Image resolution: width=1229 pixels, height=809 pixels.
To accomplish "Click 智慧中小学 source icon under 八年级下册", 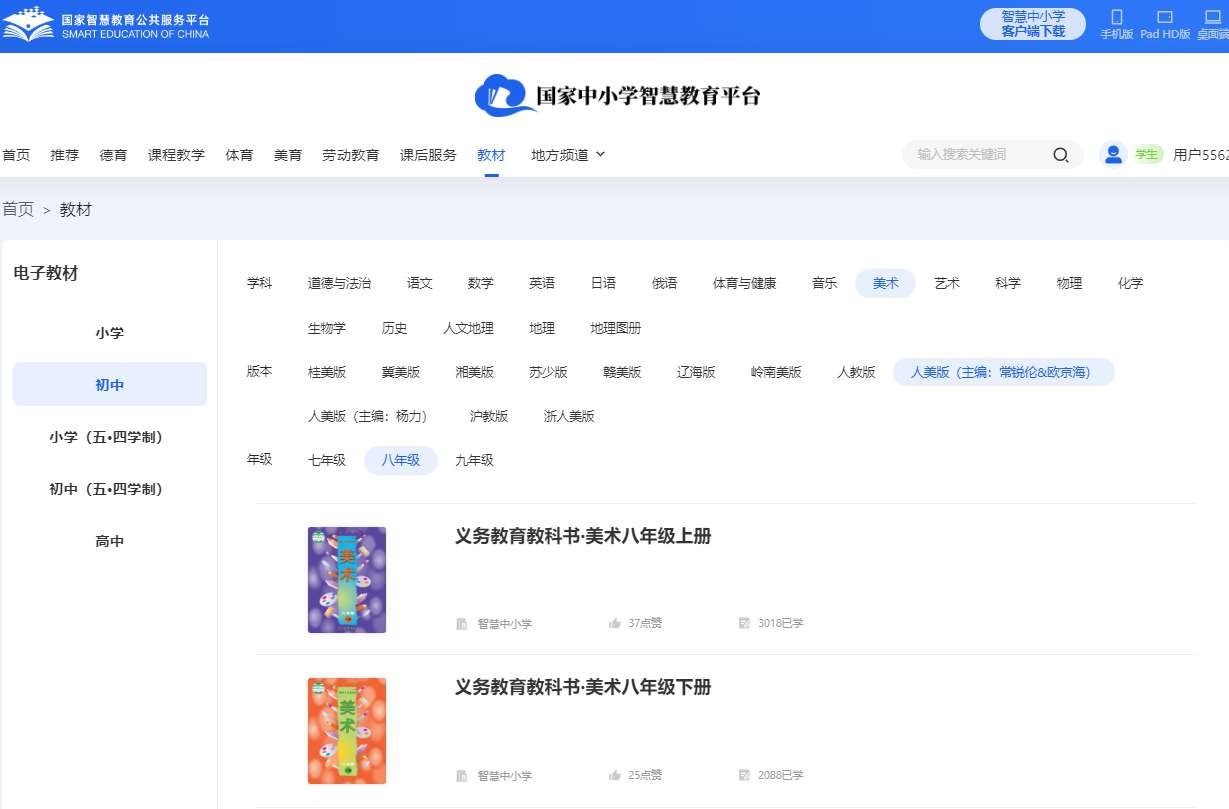I will (x=462, y=776).
